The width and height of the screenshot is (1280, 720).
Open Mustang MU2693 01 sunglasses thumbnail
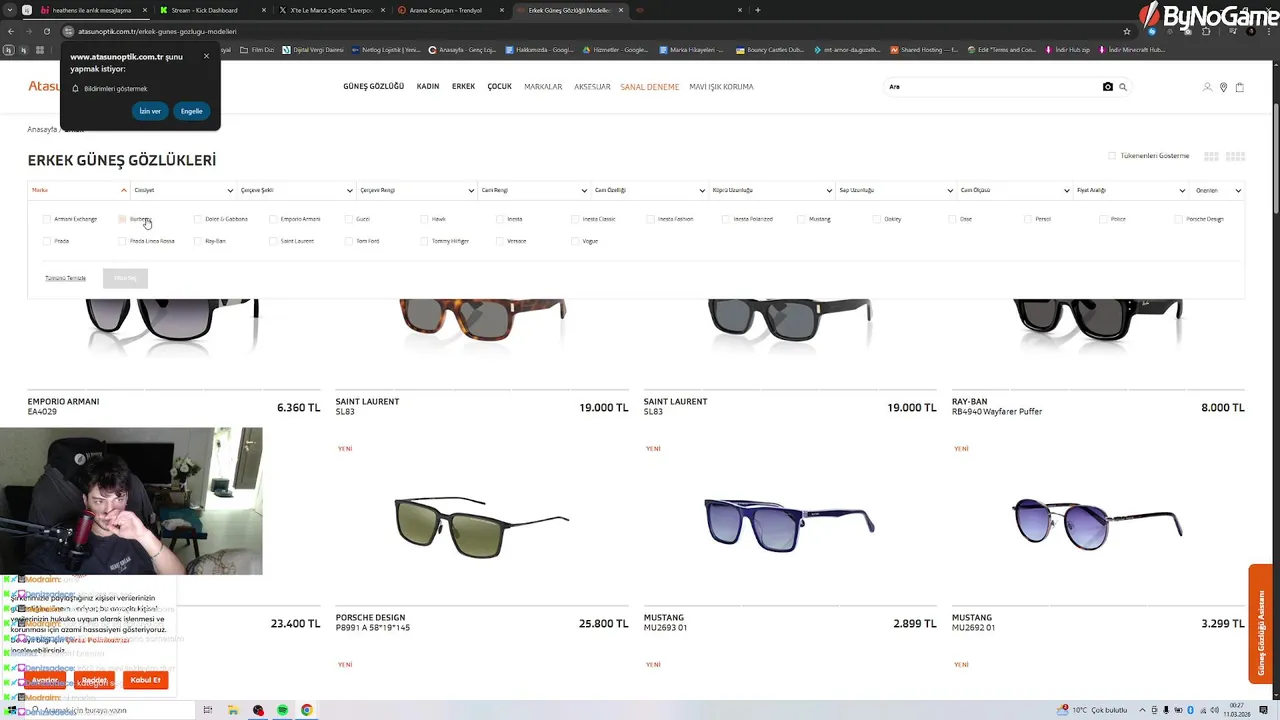pyautogui.click(x=790, y=525)
